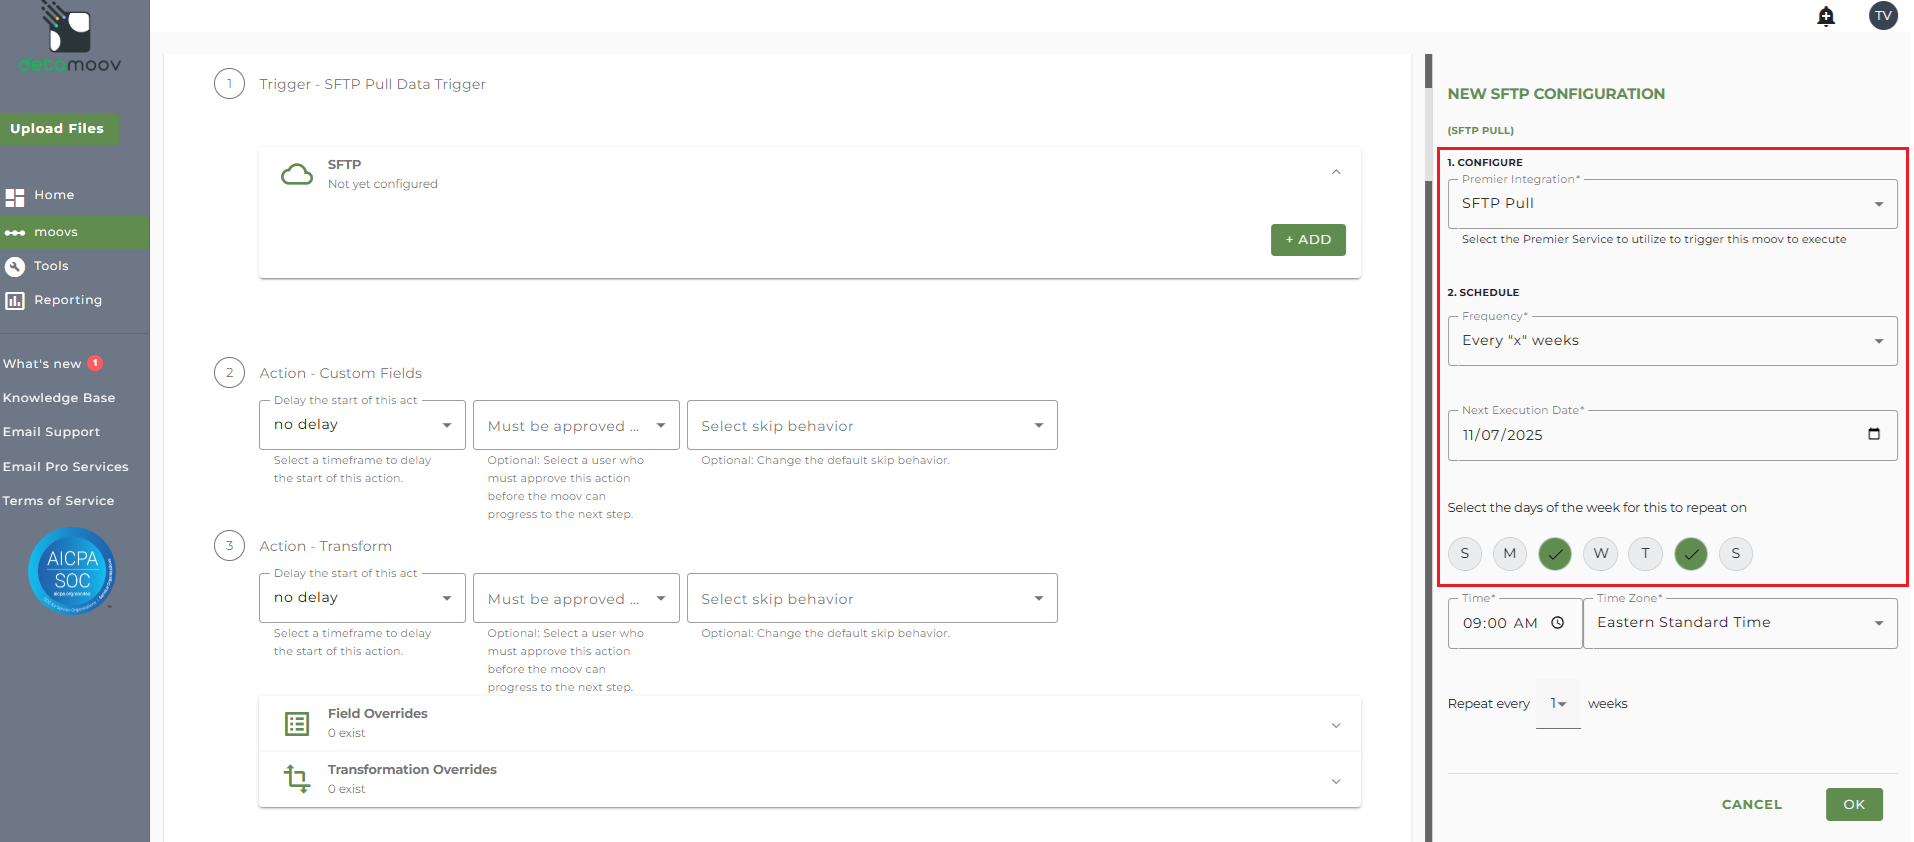Open the Knowledge Base link

[59, 398]
